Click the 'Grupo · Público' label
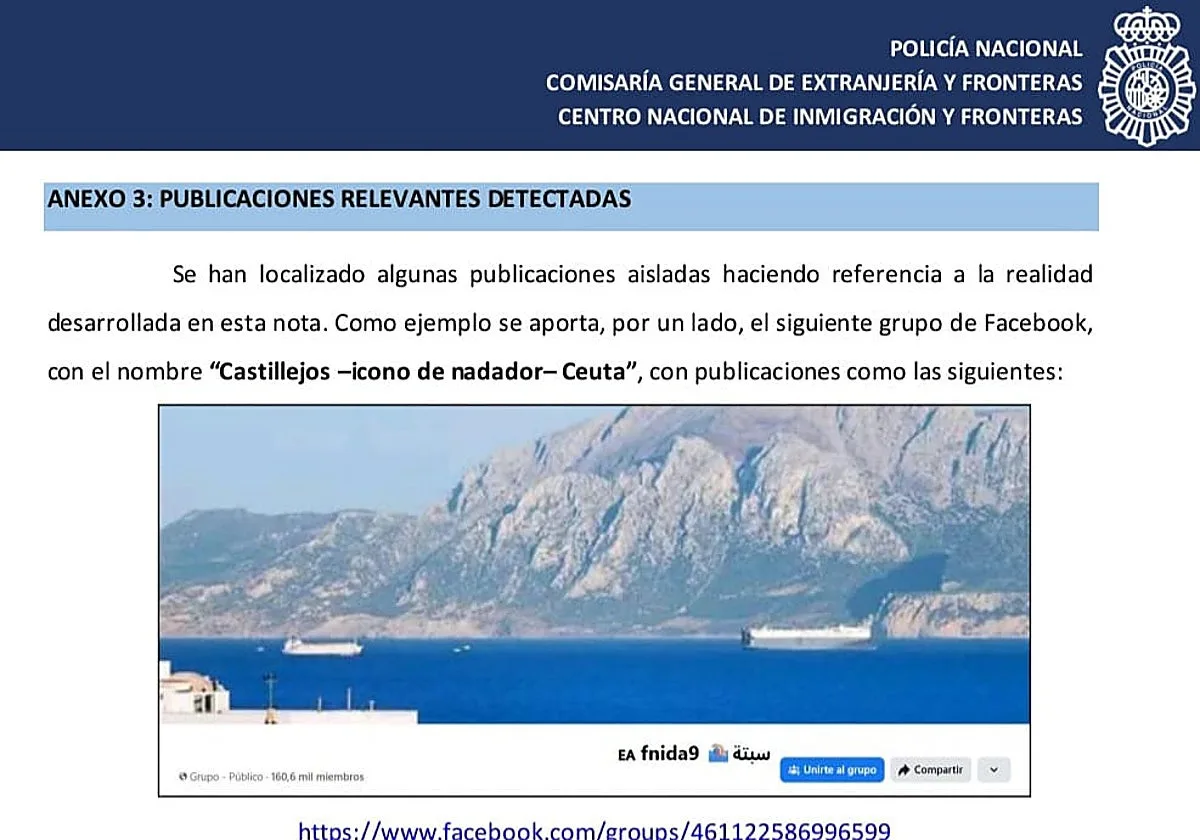 [227, 777]
